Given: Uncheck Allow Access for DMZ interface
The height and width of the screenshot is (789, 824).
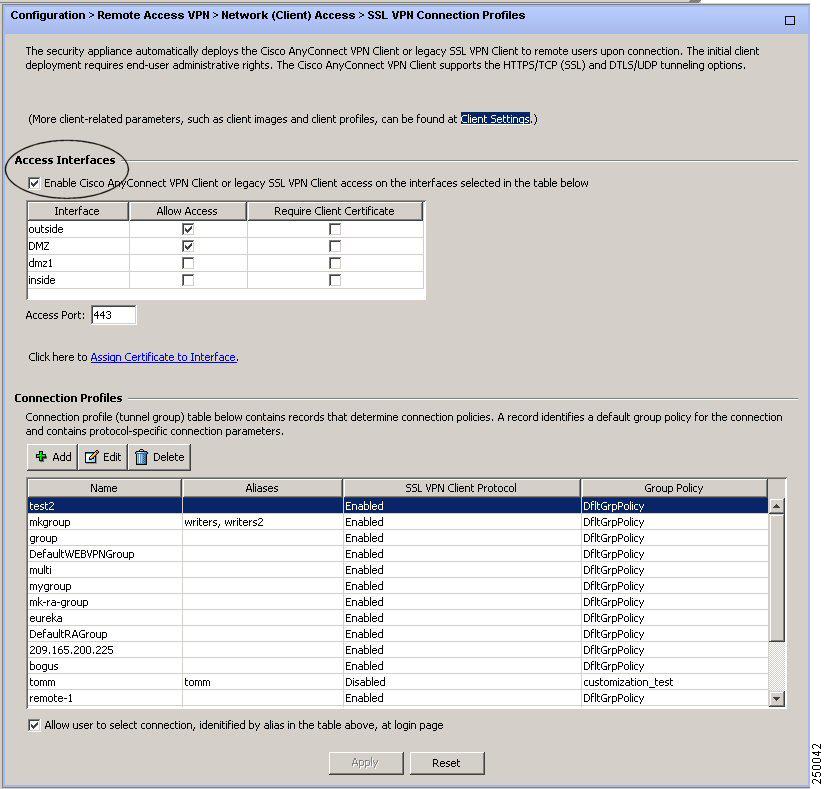Looking at the screenshot, I should tap(188, 246).
